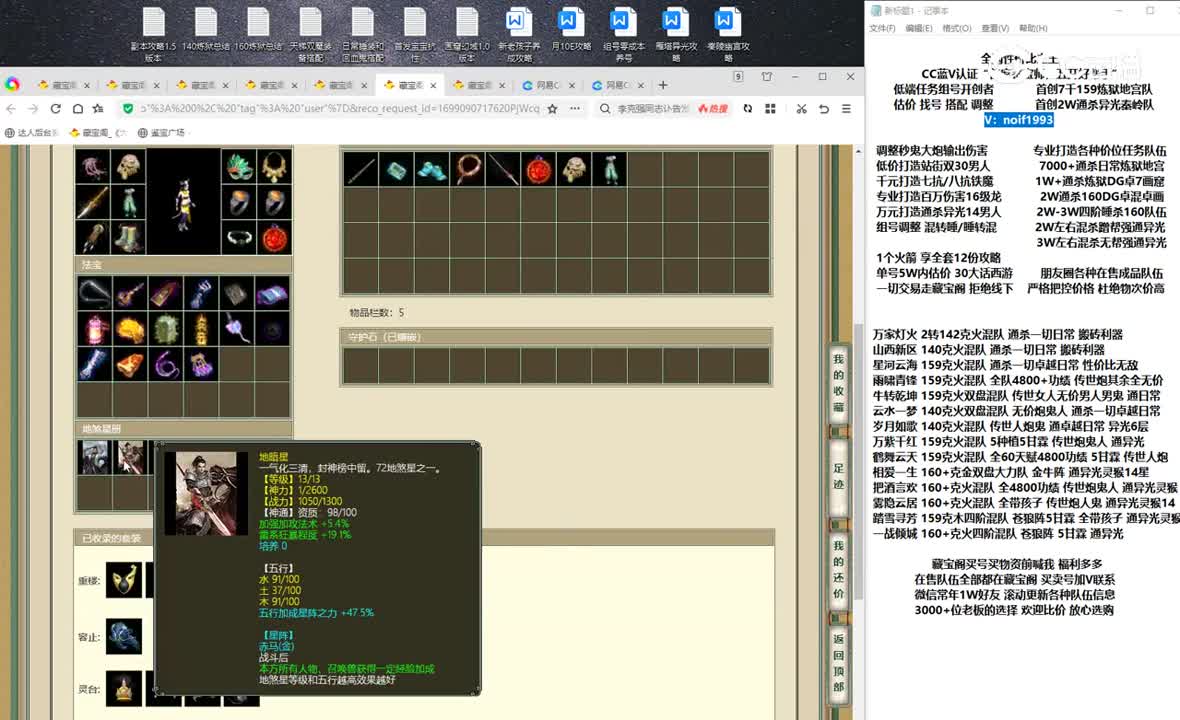This screenshot has width=1180, height=720.
Task: Open desktop file 140炼狱总结
Action: (x=205, y=30)
